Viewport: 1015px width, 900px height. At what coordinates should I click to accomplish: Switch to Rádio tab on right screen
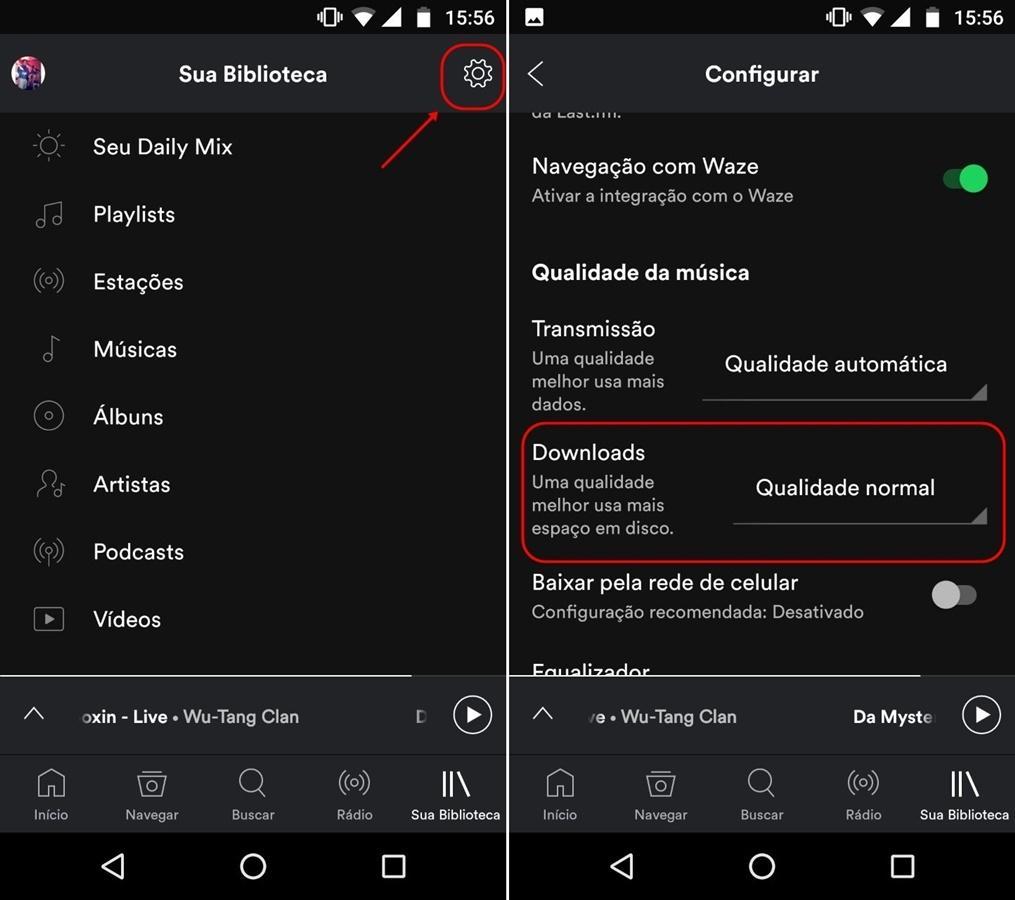point(863,794)
